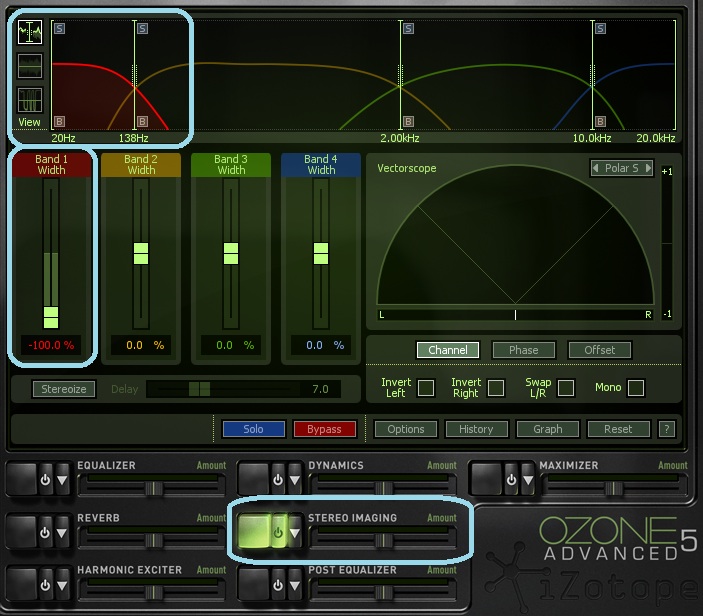Open the Maximizer module with its large square button
This screenshot has width=703, height=616.
click(486, 479)
